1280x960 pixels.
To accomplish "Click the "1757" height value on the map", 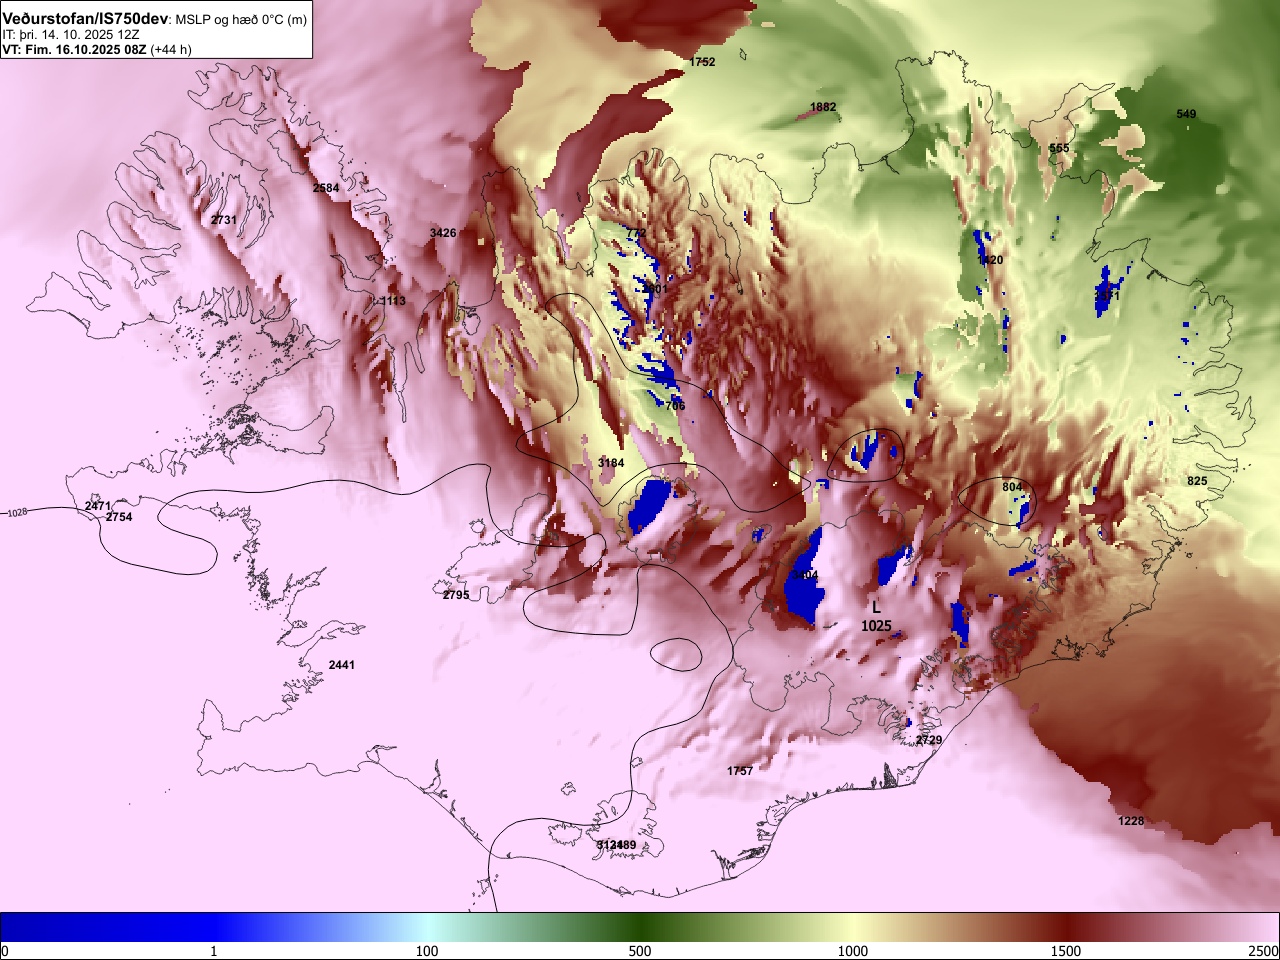I will [x=740, y=771].
